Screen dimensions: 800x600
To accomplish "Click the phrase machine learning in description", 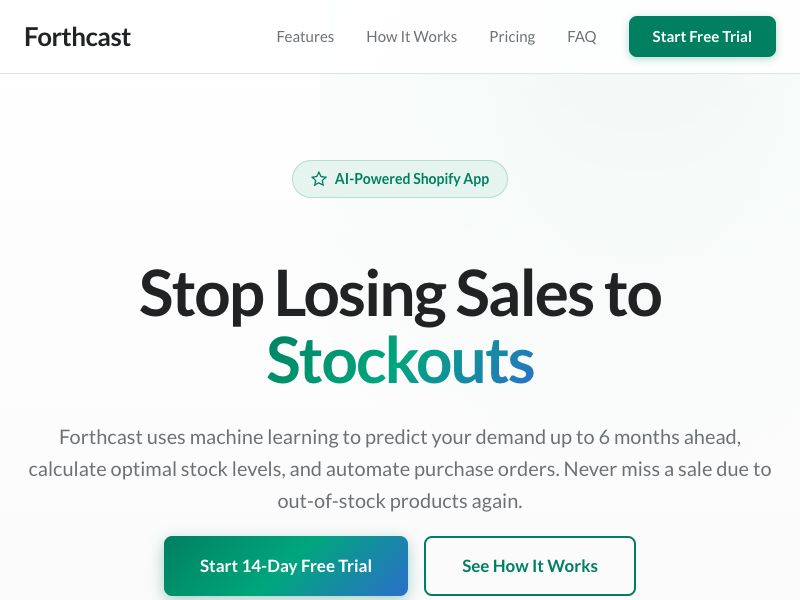I will coord(302,437).
